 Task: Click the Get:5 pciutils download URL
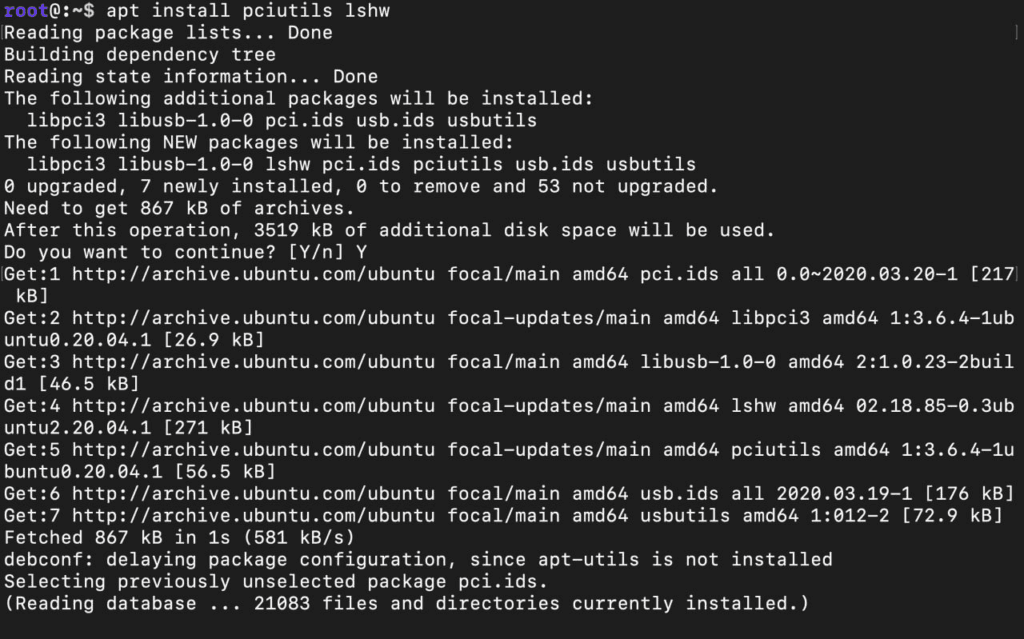[x=253, y=450]
